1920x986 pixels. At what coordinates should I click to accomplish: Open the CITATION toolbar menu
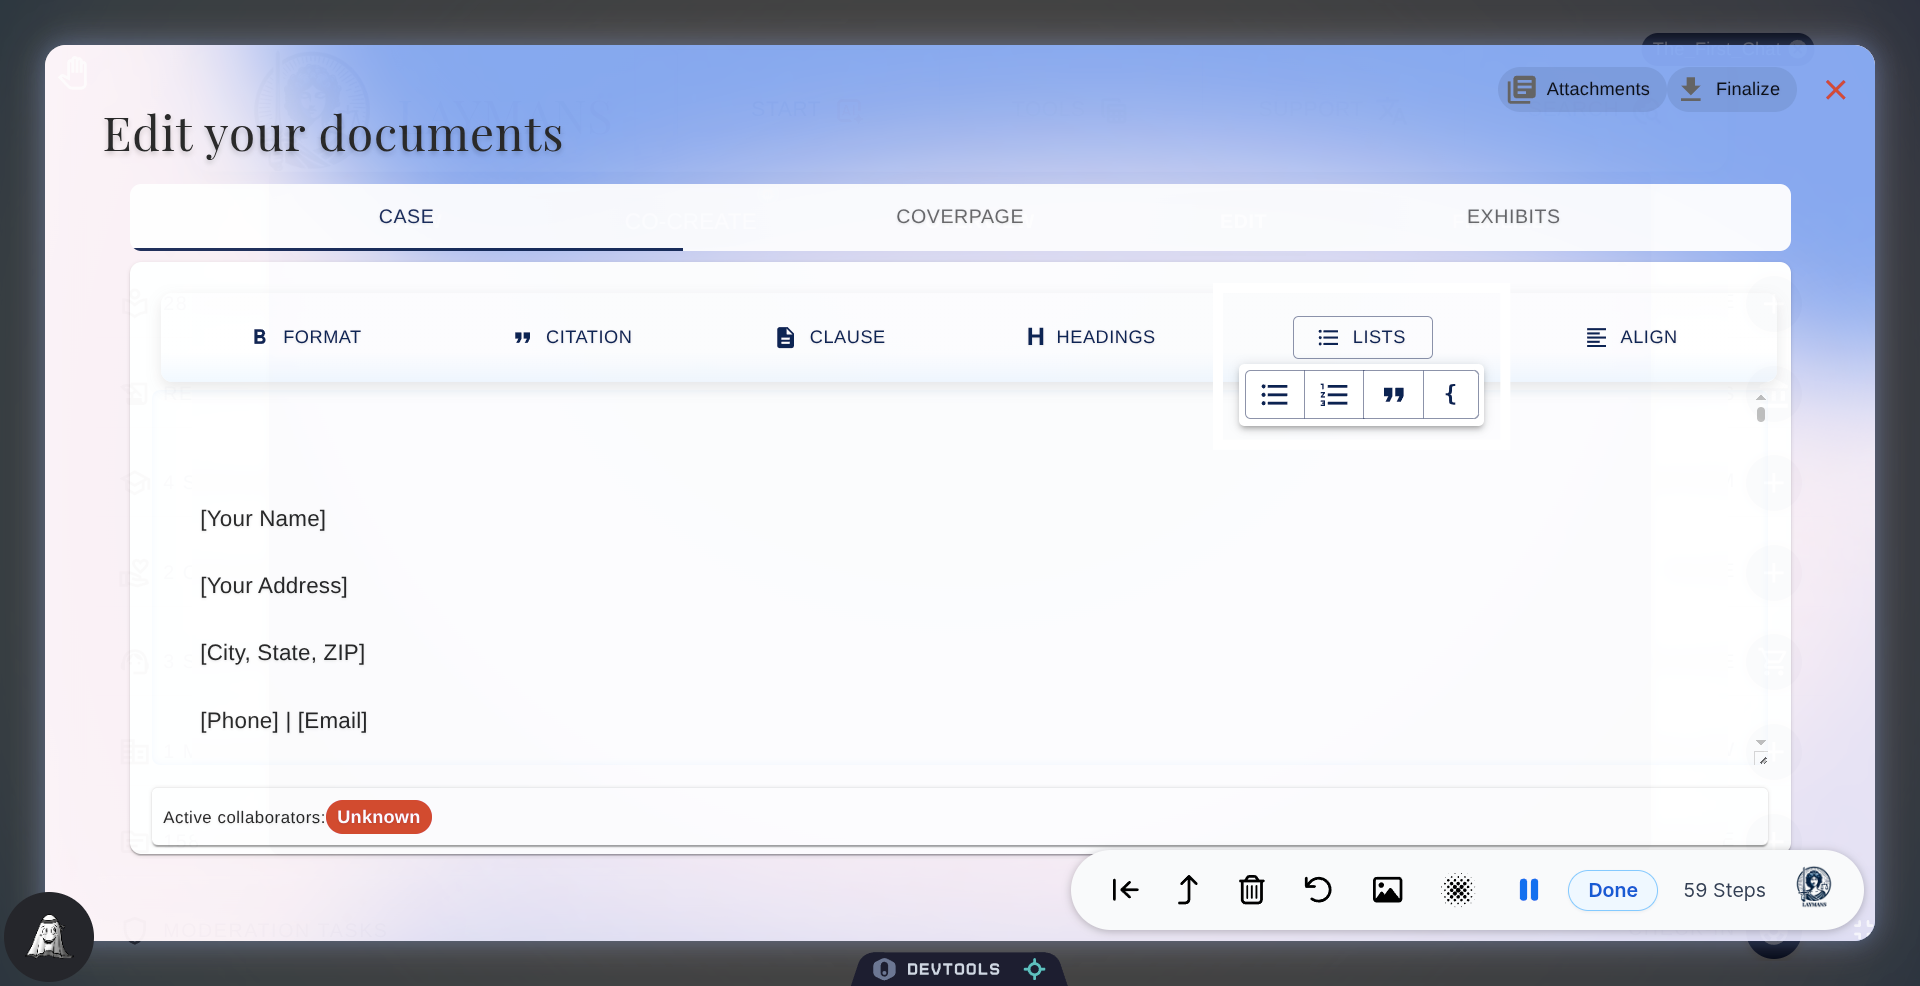click(573, 337)
